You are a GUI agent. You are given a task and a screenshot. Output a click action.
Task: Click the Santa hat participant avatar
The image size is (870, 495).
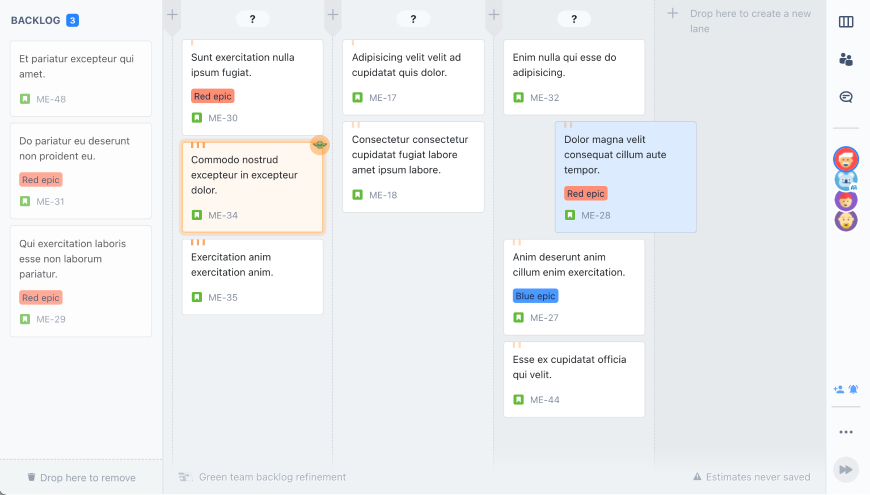846,158
